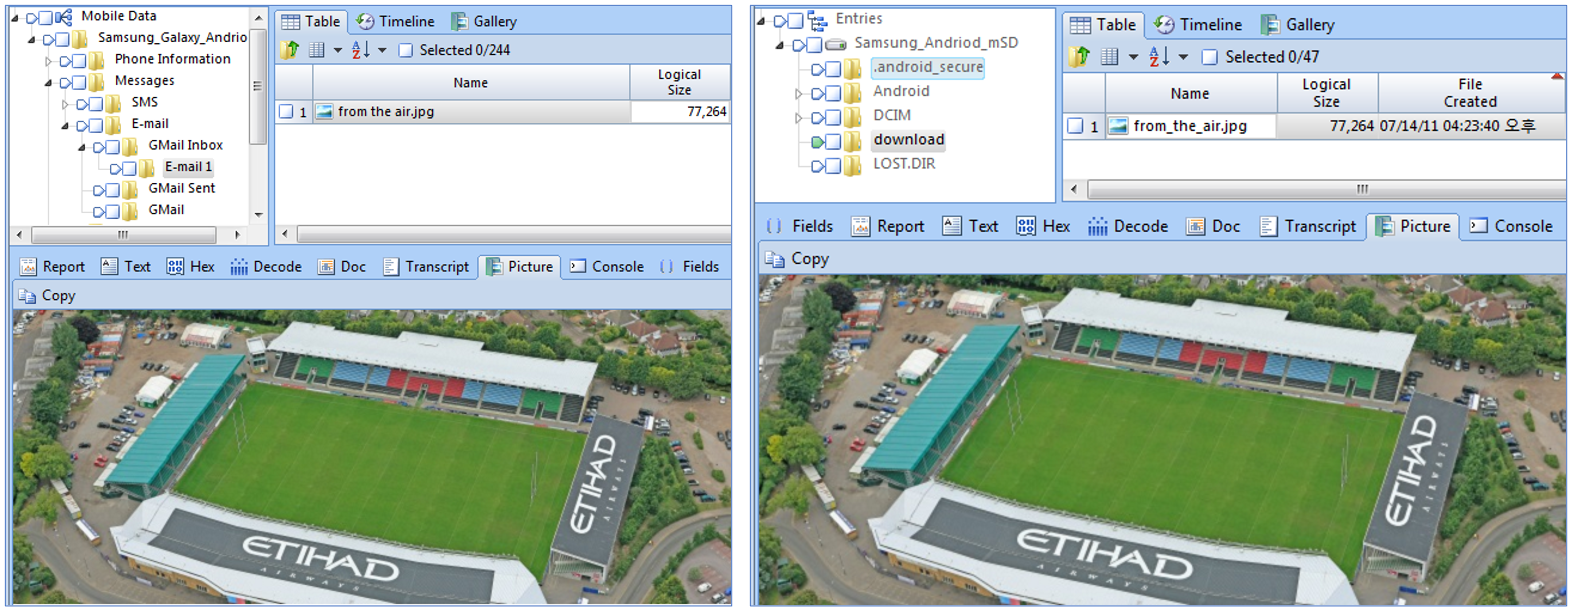Viewport: 1573px width, 613px height.
Task: Click the columns layout icon in left window
Action: pyautogui.click(x=317, y=50)
